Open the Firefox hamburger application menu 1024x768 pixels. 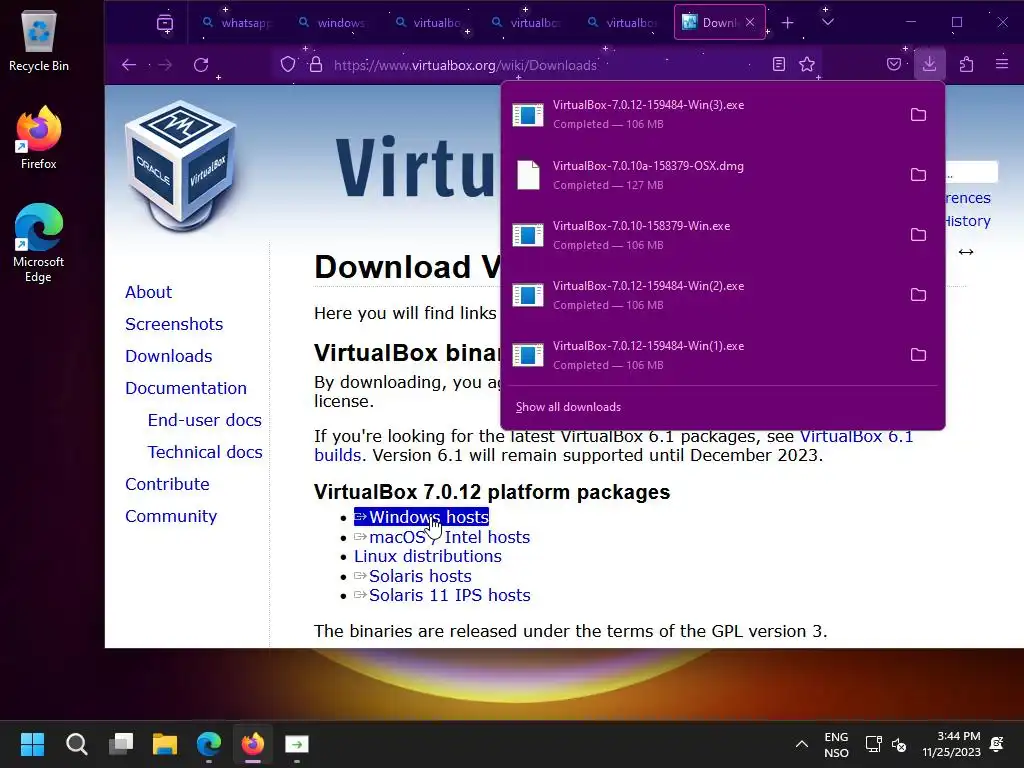pyautogui.click(x=1002, y=64)
